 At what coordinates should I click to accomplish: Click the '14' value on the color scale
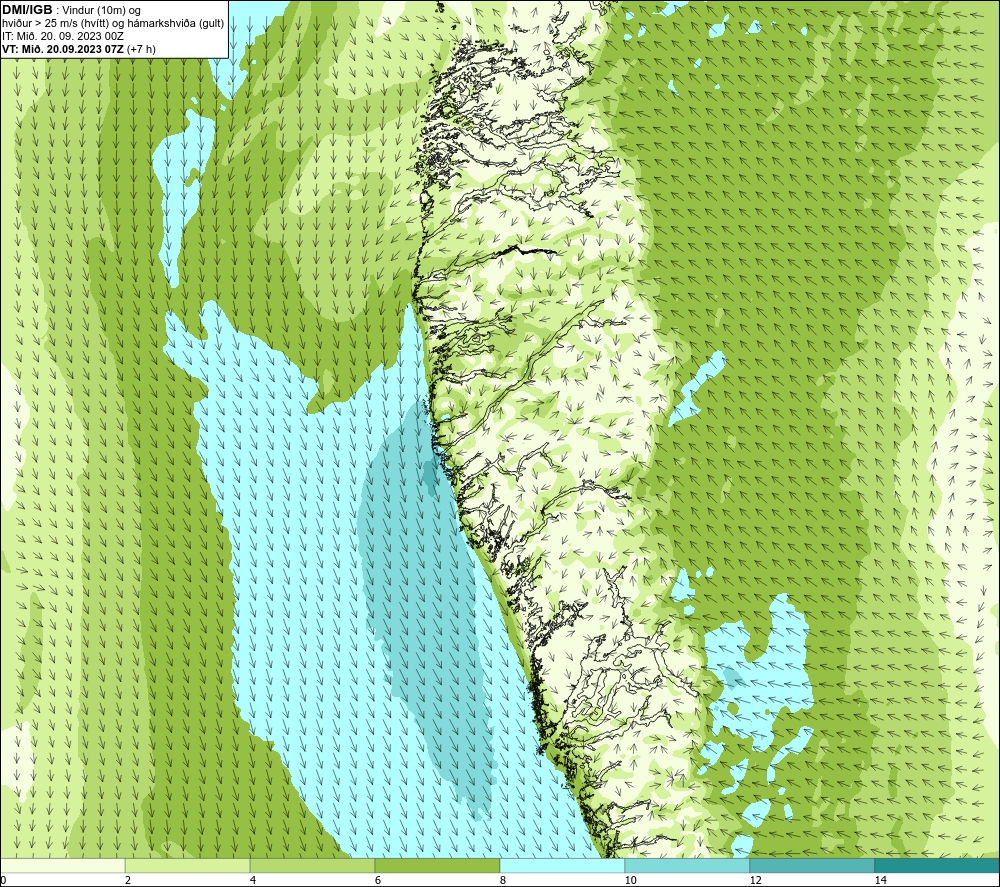click(881, 880)
